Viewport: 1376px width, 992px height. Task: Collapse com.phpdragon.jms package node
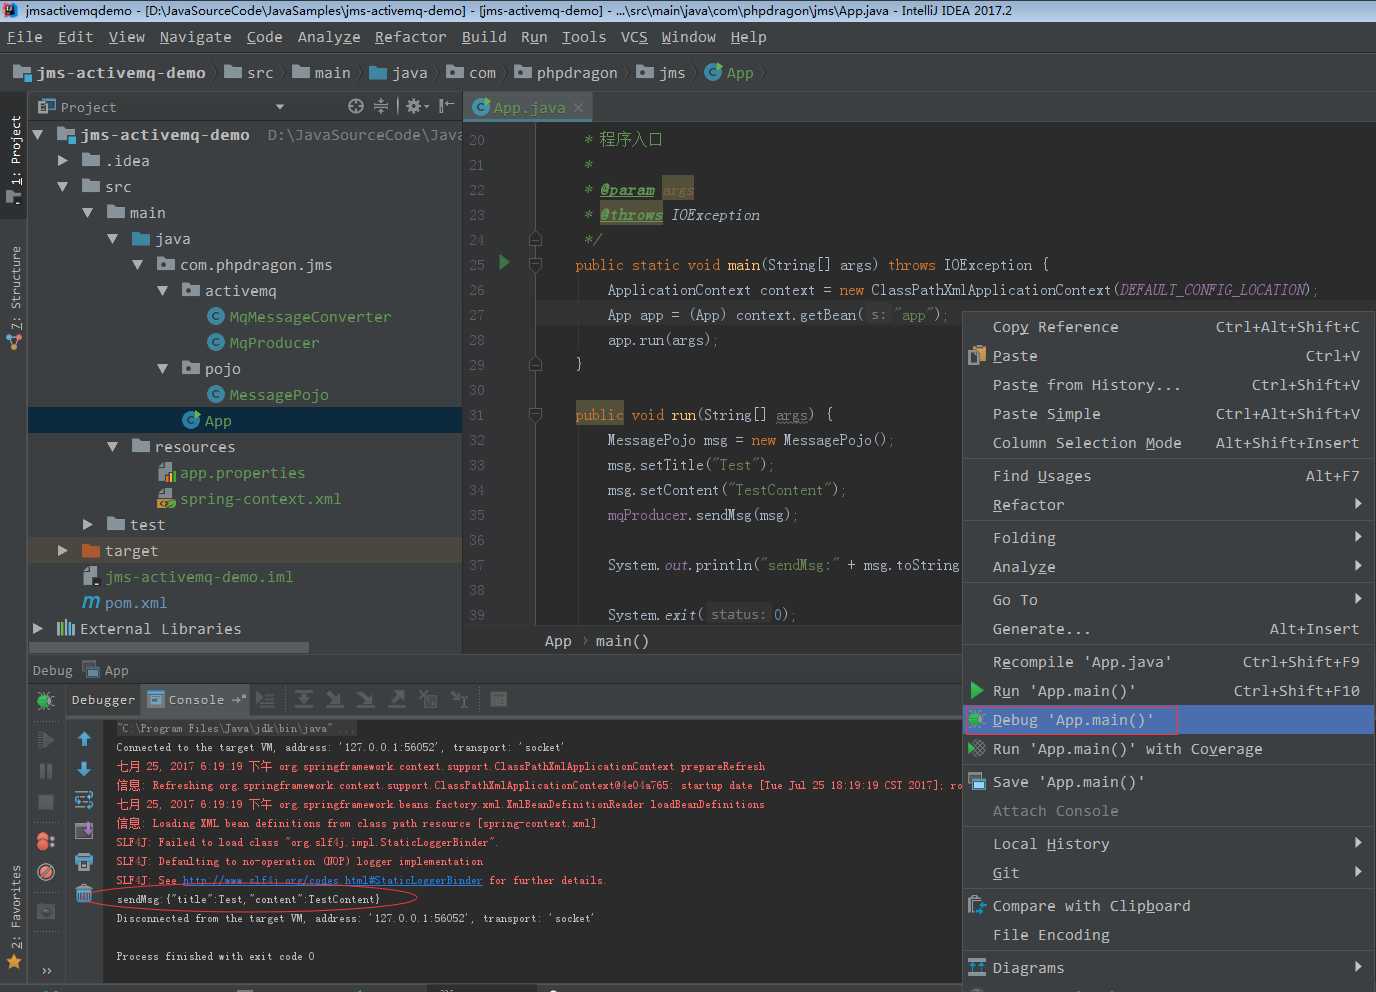pos(138,265)
